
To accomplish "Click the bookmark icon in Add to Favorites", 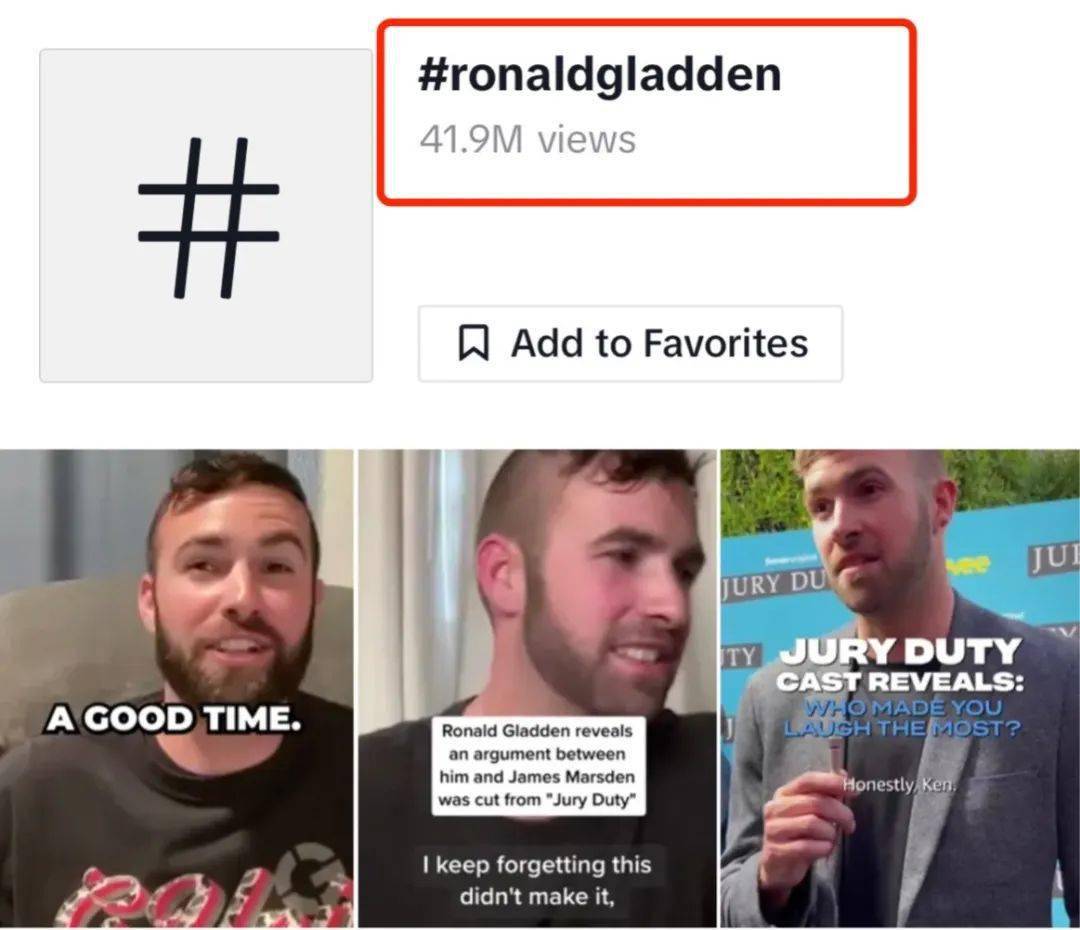I will pyautogui.click(x=474, y=343).
